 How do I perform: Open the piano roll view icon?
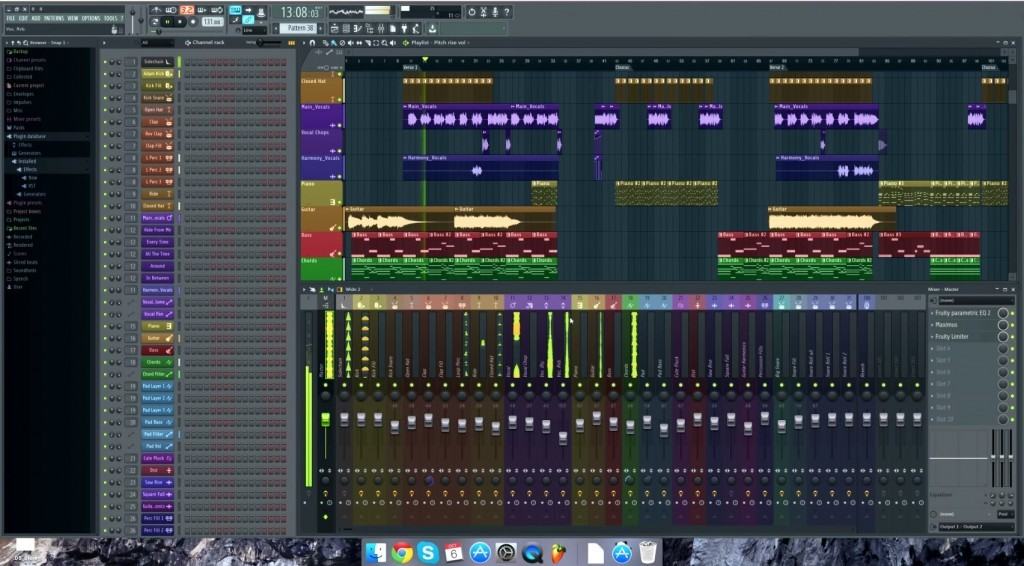click(358, 29)
